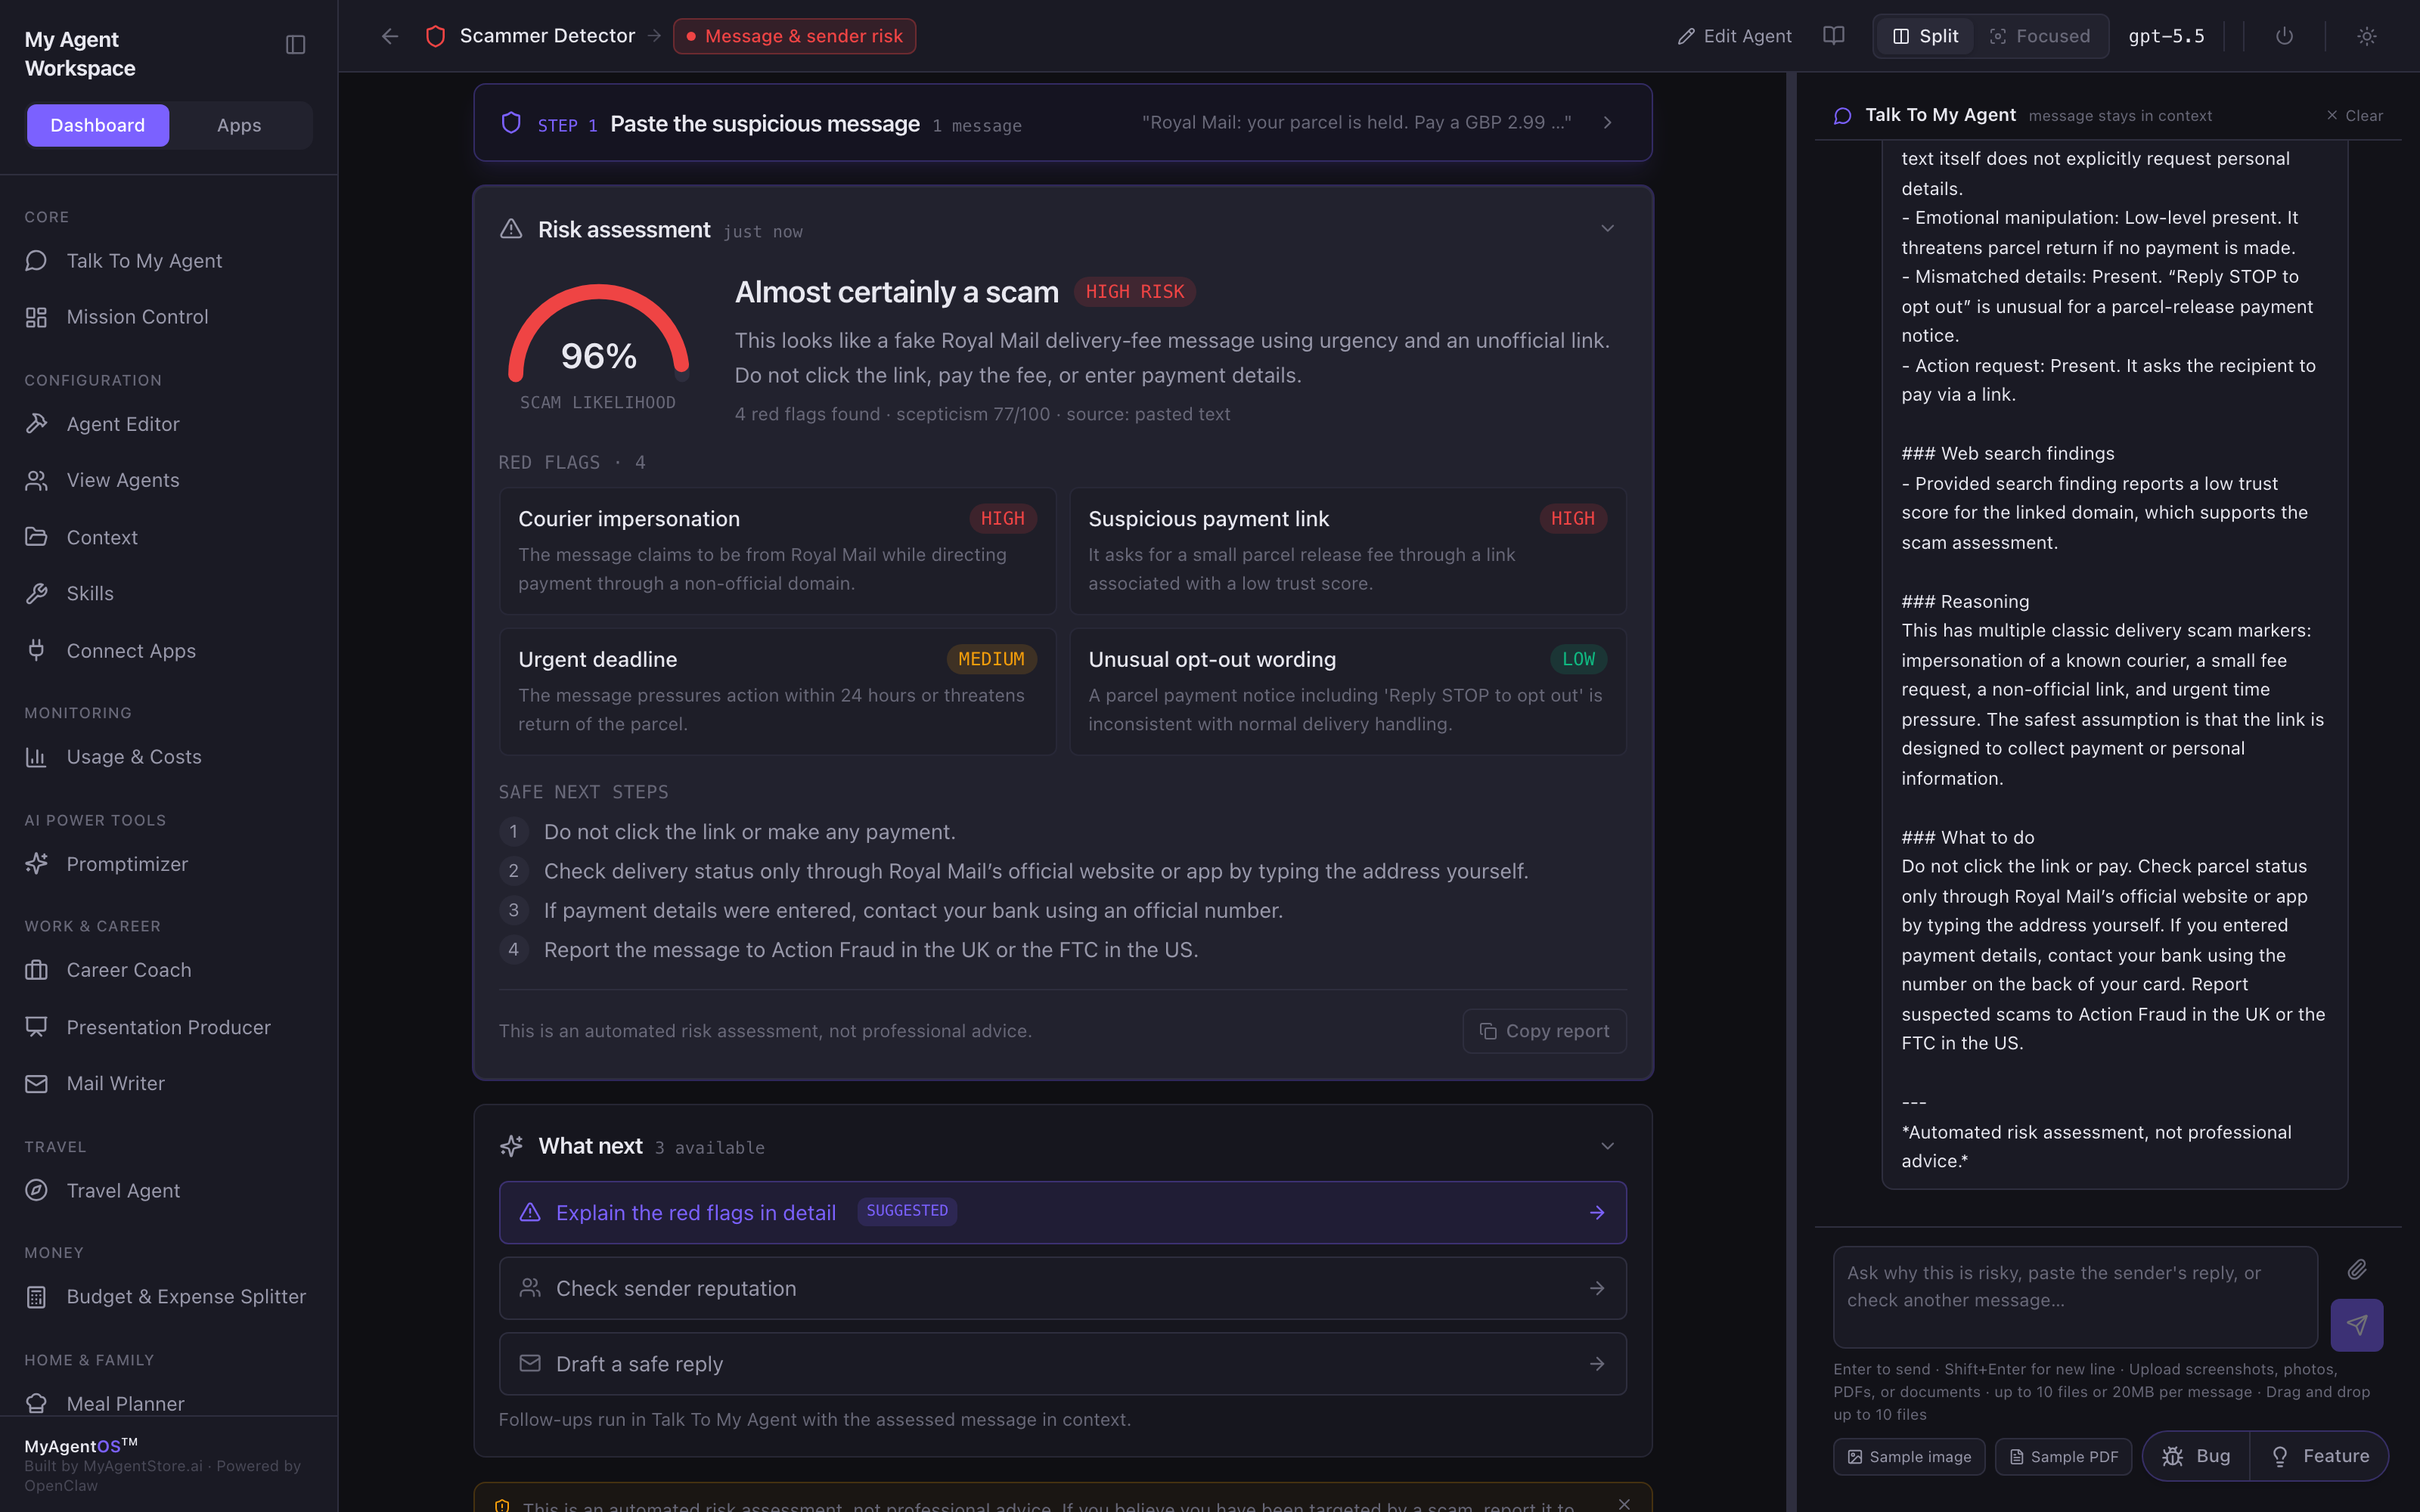Click the Meal Planner chef hat icon

37,1403
